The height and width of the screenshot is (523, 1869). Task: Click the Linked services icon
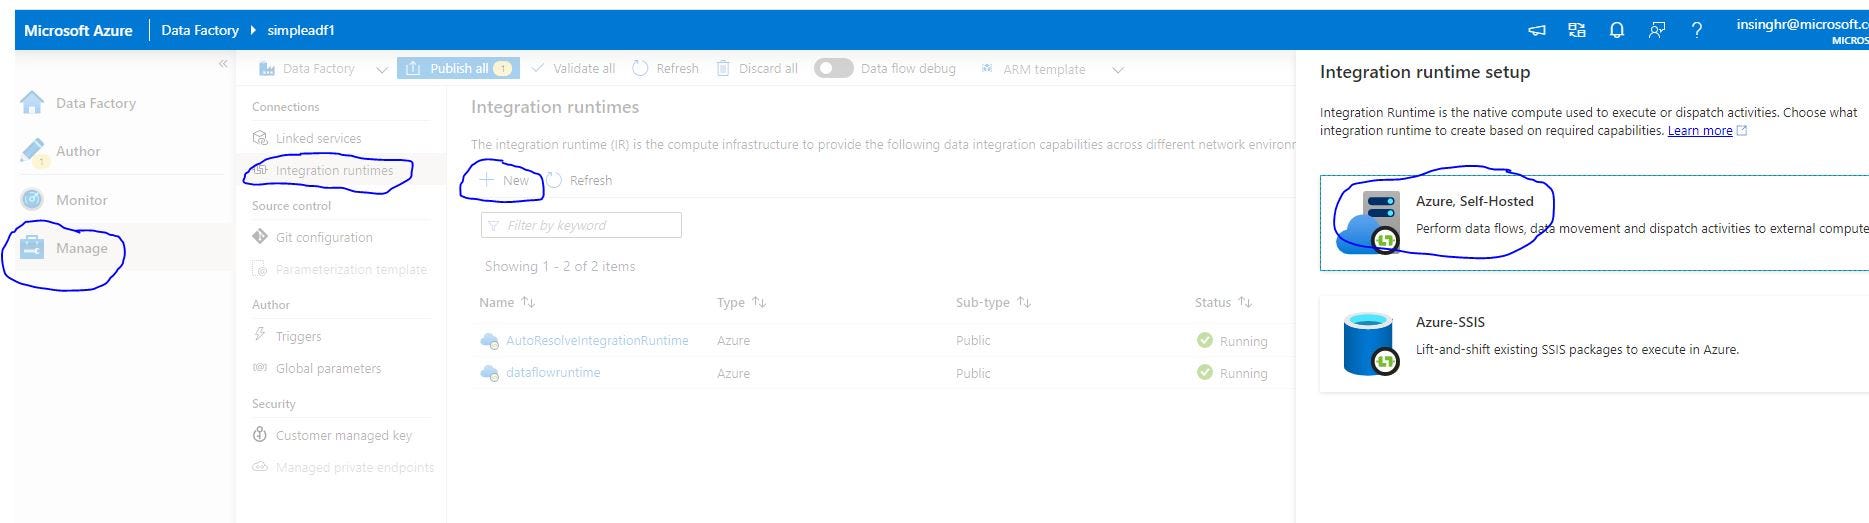pyautogui.click(x=260, y=138)
